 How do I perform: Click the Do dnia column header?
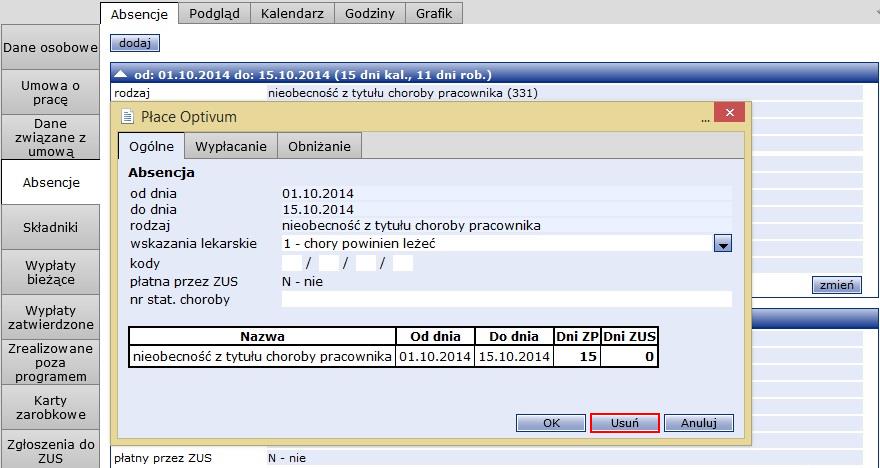pyautogui.click(x=514, y=337)
